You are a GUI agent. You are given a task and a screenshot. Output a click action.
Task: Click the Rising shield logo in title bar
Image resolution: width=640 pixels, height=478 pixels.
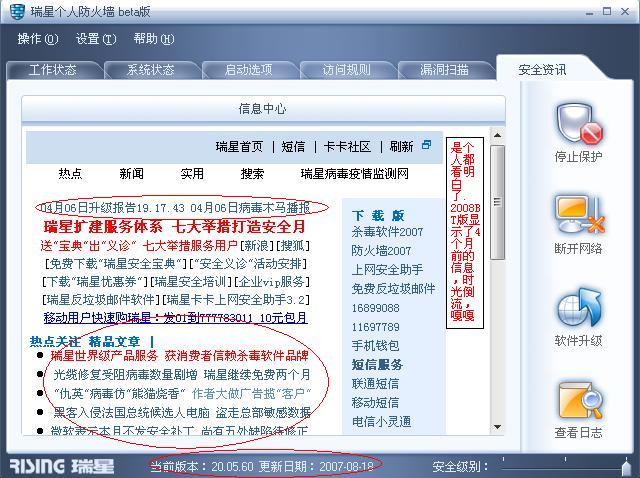tap(17, 11)
